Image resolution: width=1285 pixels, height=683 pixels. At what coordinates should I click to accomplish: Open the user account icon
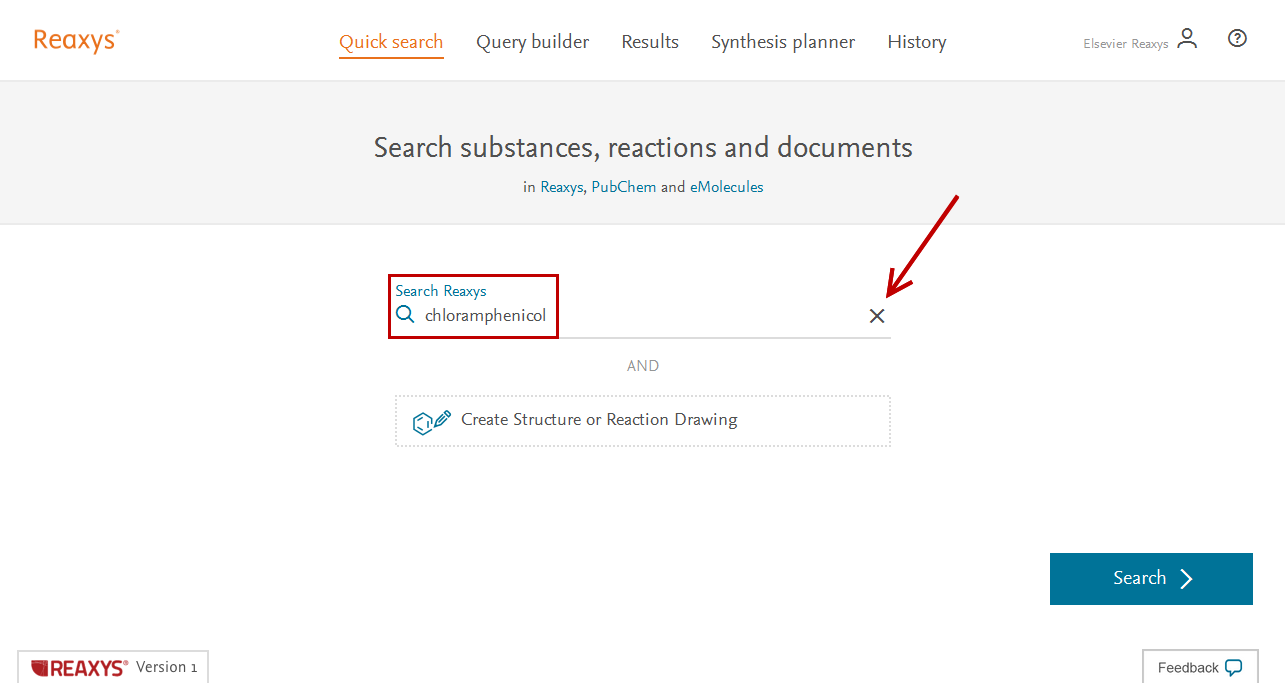pos(1187,39)
